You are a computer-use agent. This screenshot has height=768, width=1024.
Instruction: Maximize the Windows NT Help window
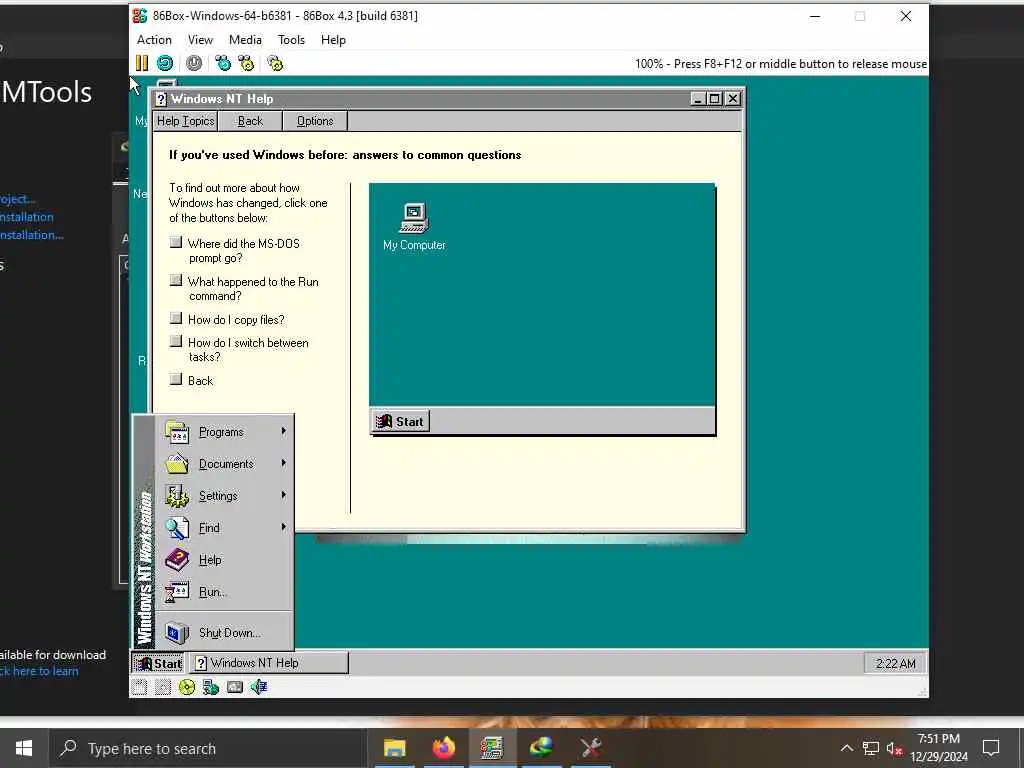coord(714,99)
